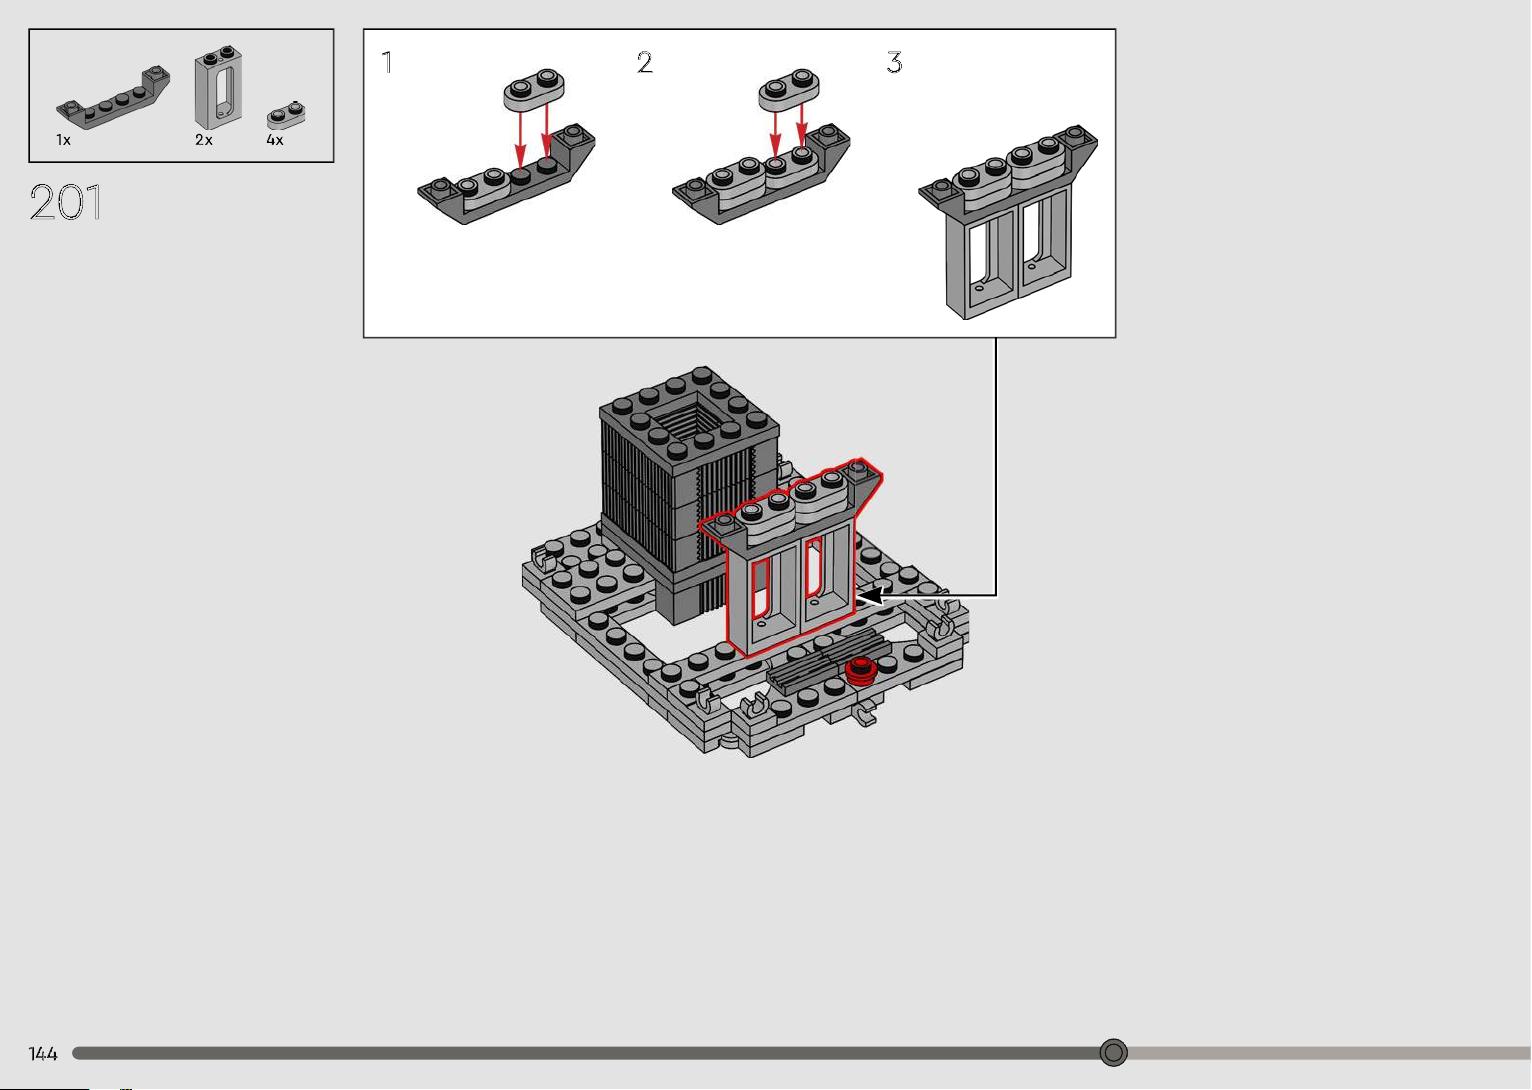Screen dimensions: 1532x1090
Task: Click the progress slider handle
Action: pyautogui.click(x=1113, y=1052)
